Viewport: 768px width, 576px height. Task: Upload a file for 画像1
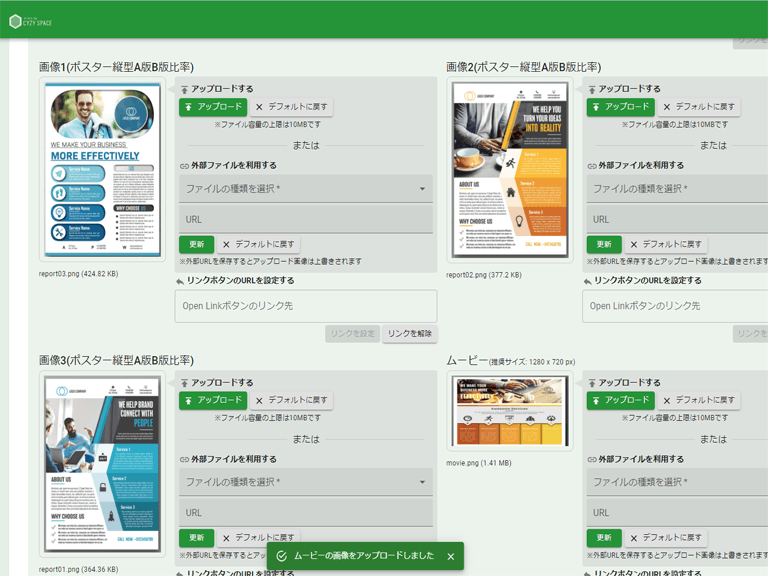[213, 107]
